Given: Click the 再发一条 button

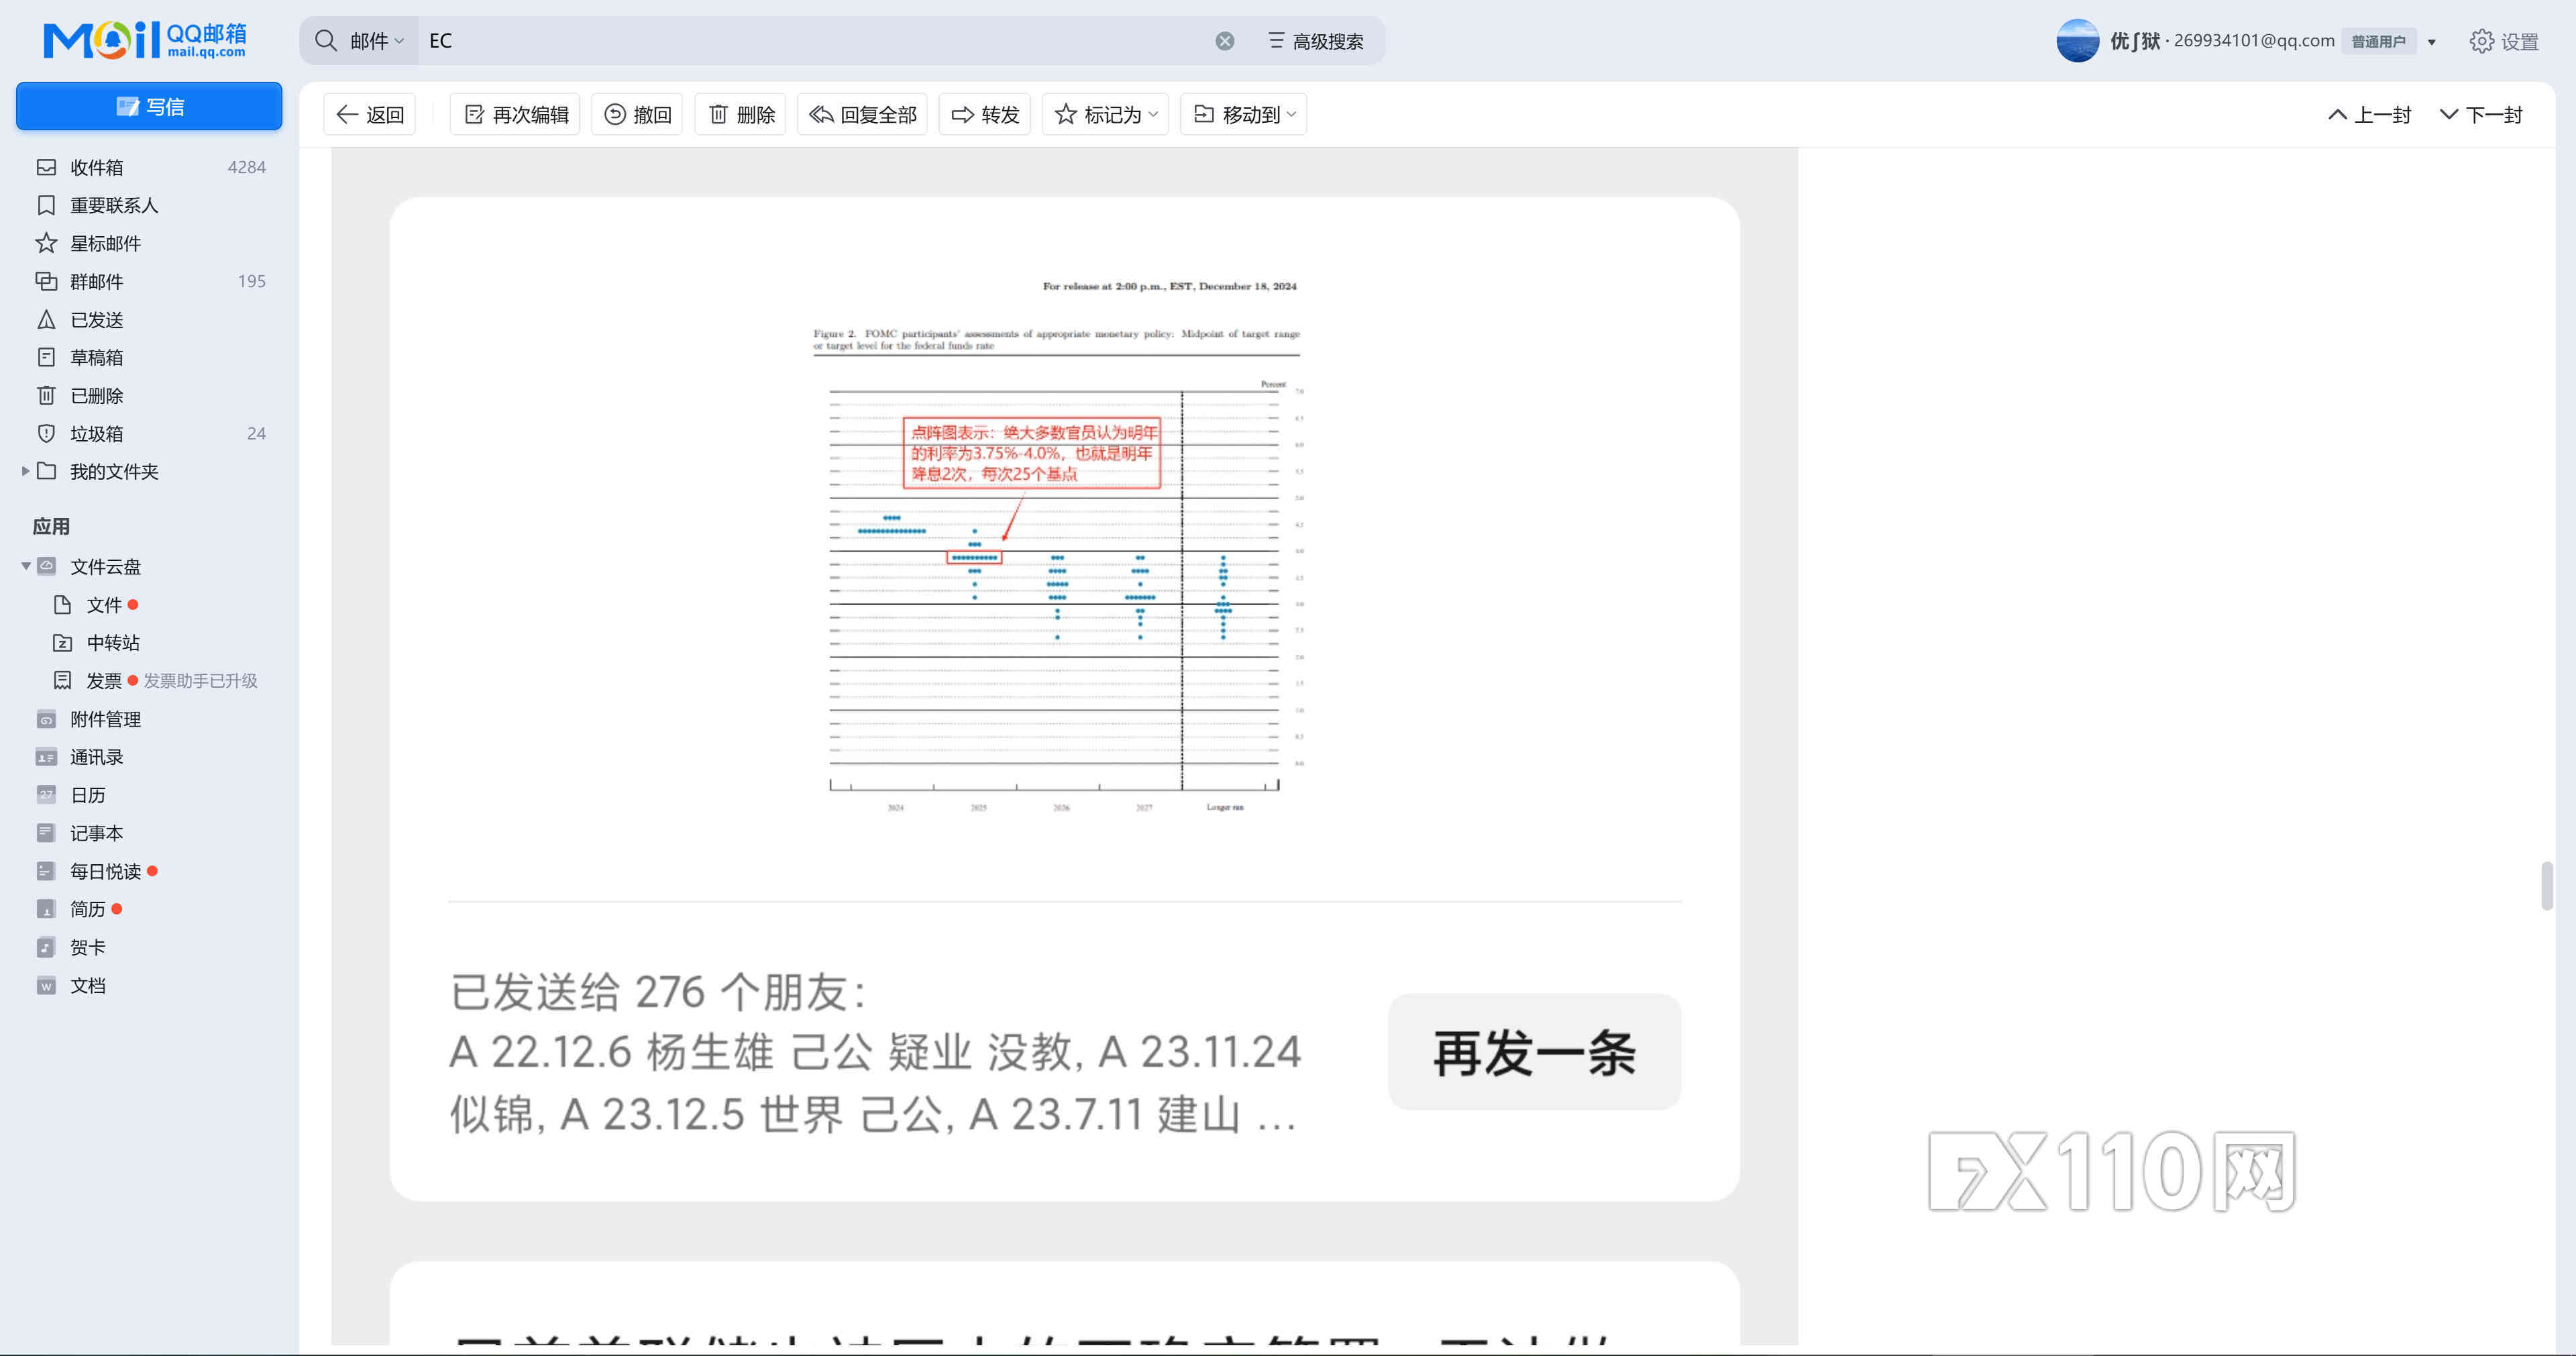Looking at the screenshot, I should coord(1534,1052).
